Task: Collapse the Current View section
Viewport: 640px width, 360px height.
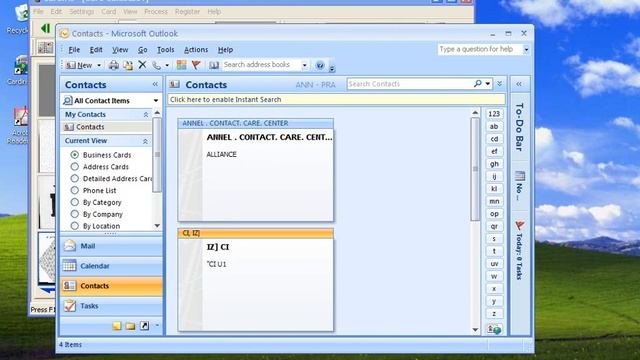Action: coord(145,141)
